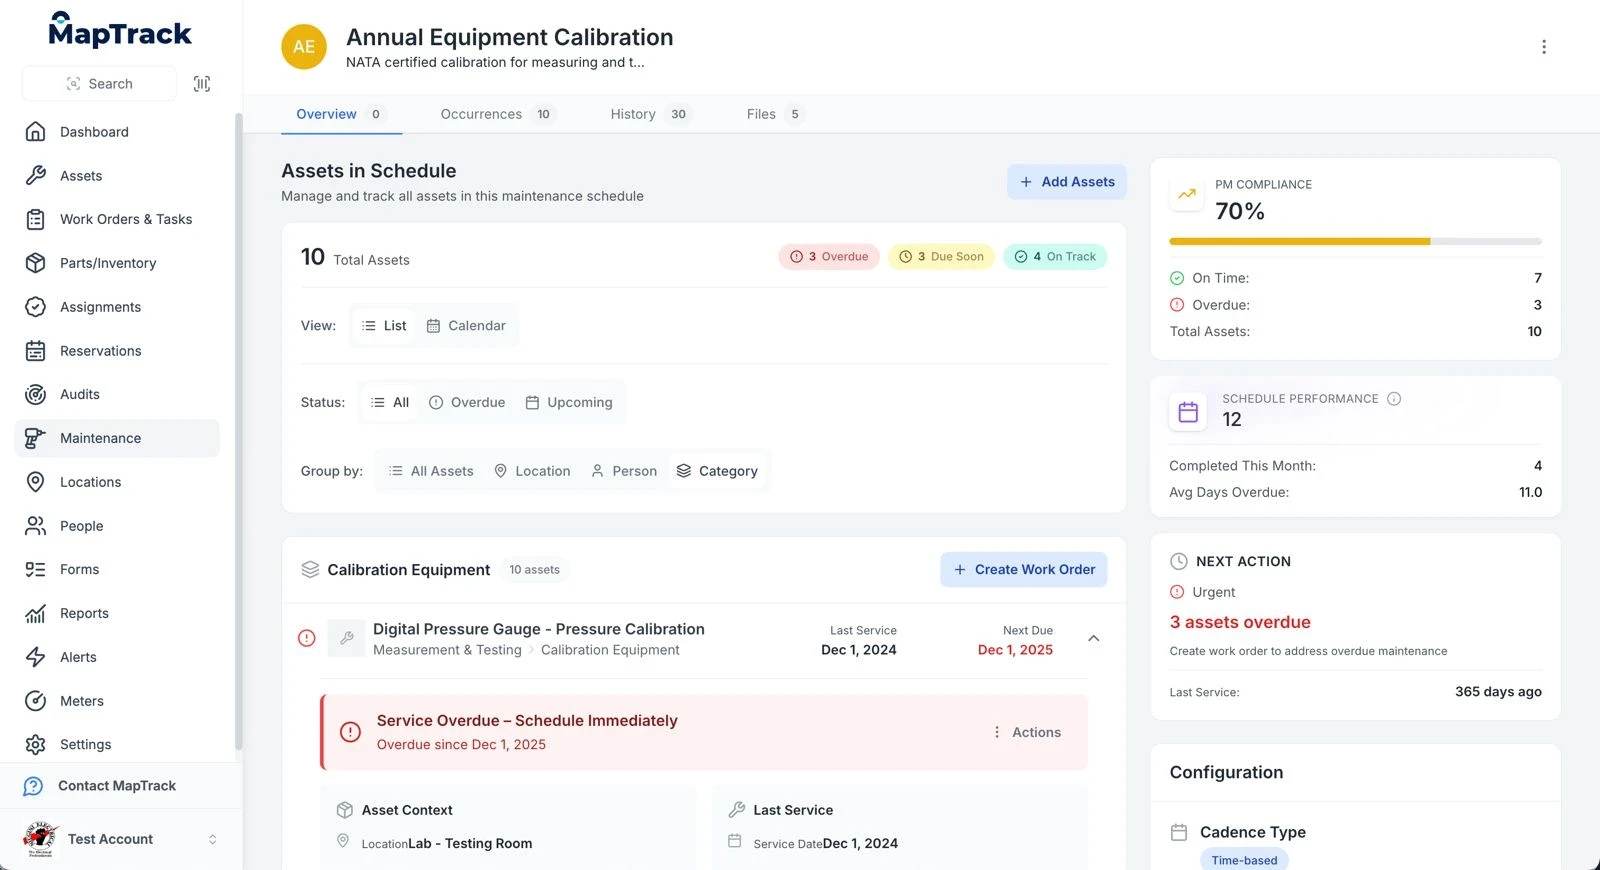Click the overdue alert icon on Digital Pressure Gauge
This screenshot has width=1600, height=870.
(x=307, y=638)
